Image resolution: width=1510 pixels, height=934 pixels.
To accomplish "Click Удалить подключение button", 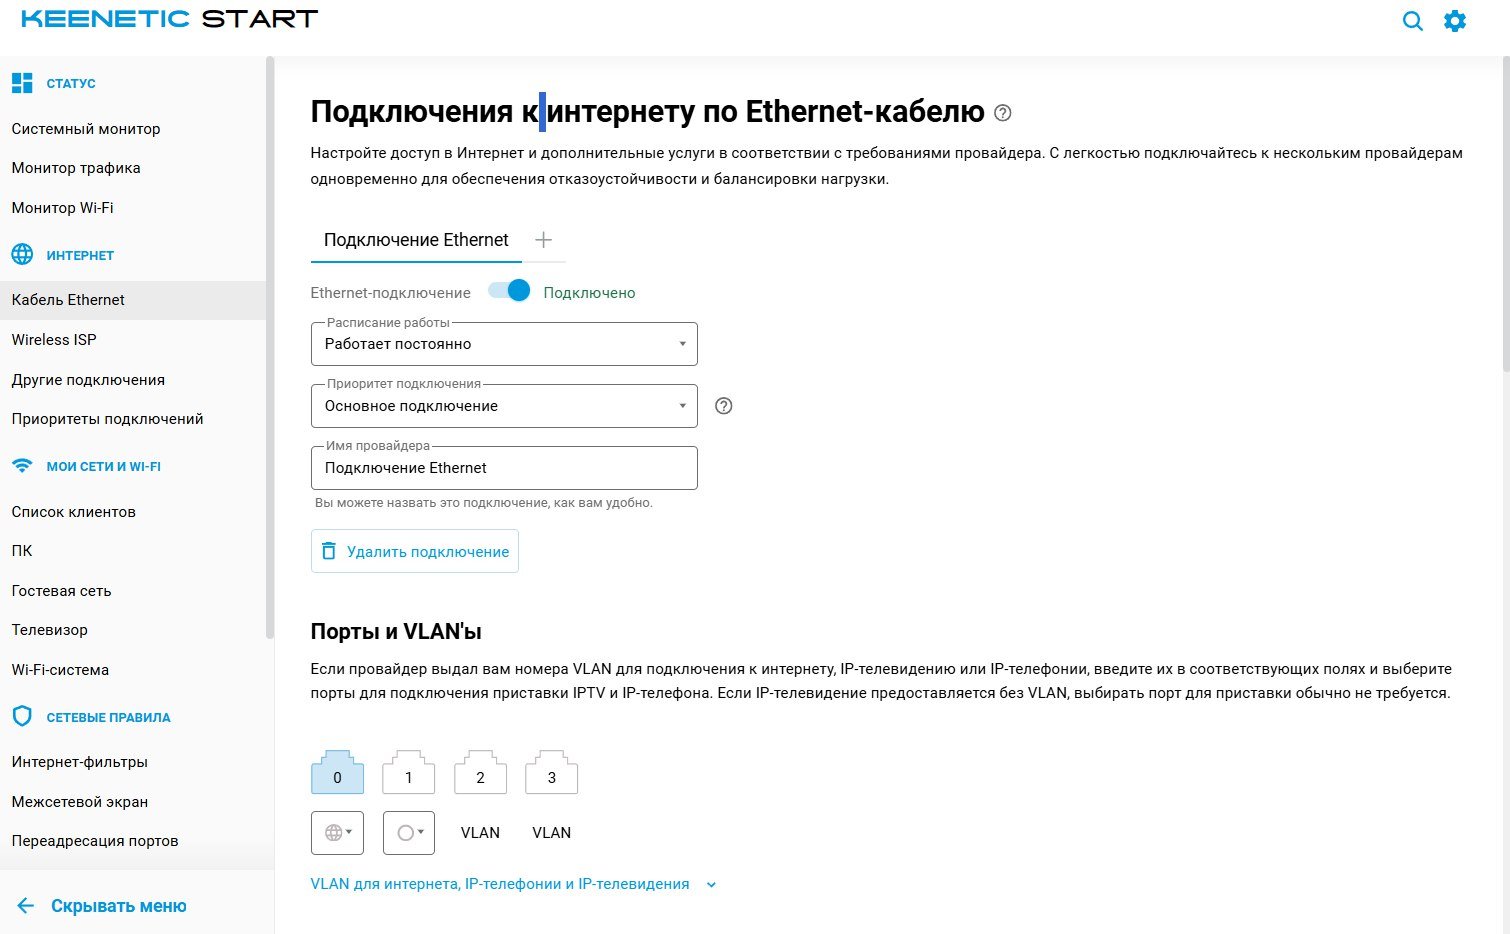I will click(x=415, y=551).
